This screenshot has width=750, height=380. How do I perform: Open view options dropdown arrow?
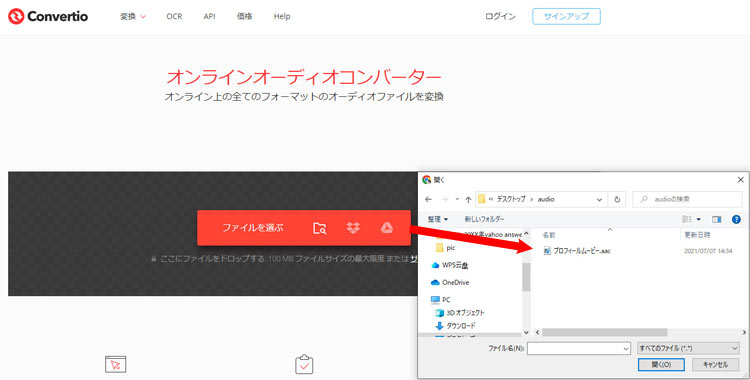[x=699, y=219]
